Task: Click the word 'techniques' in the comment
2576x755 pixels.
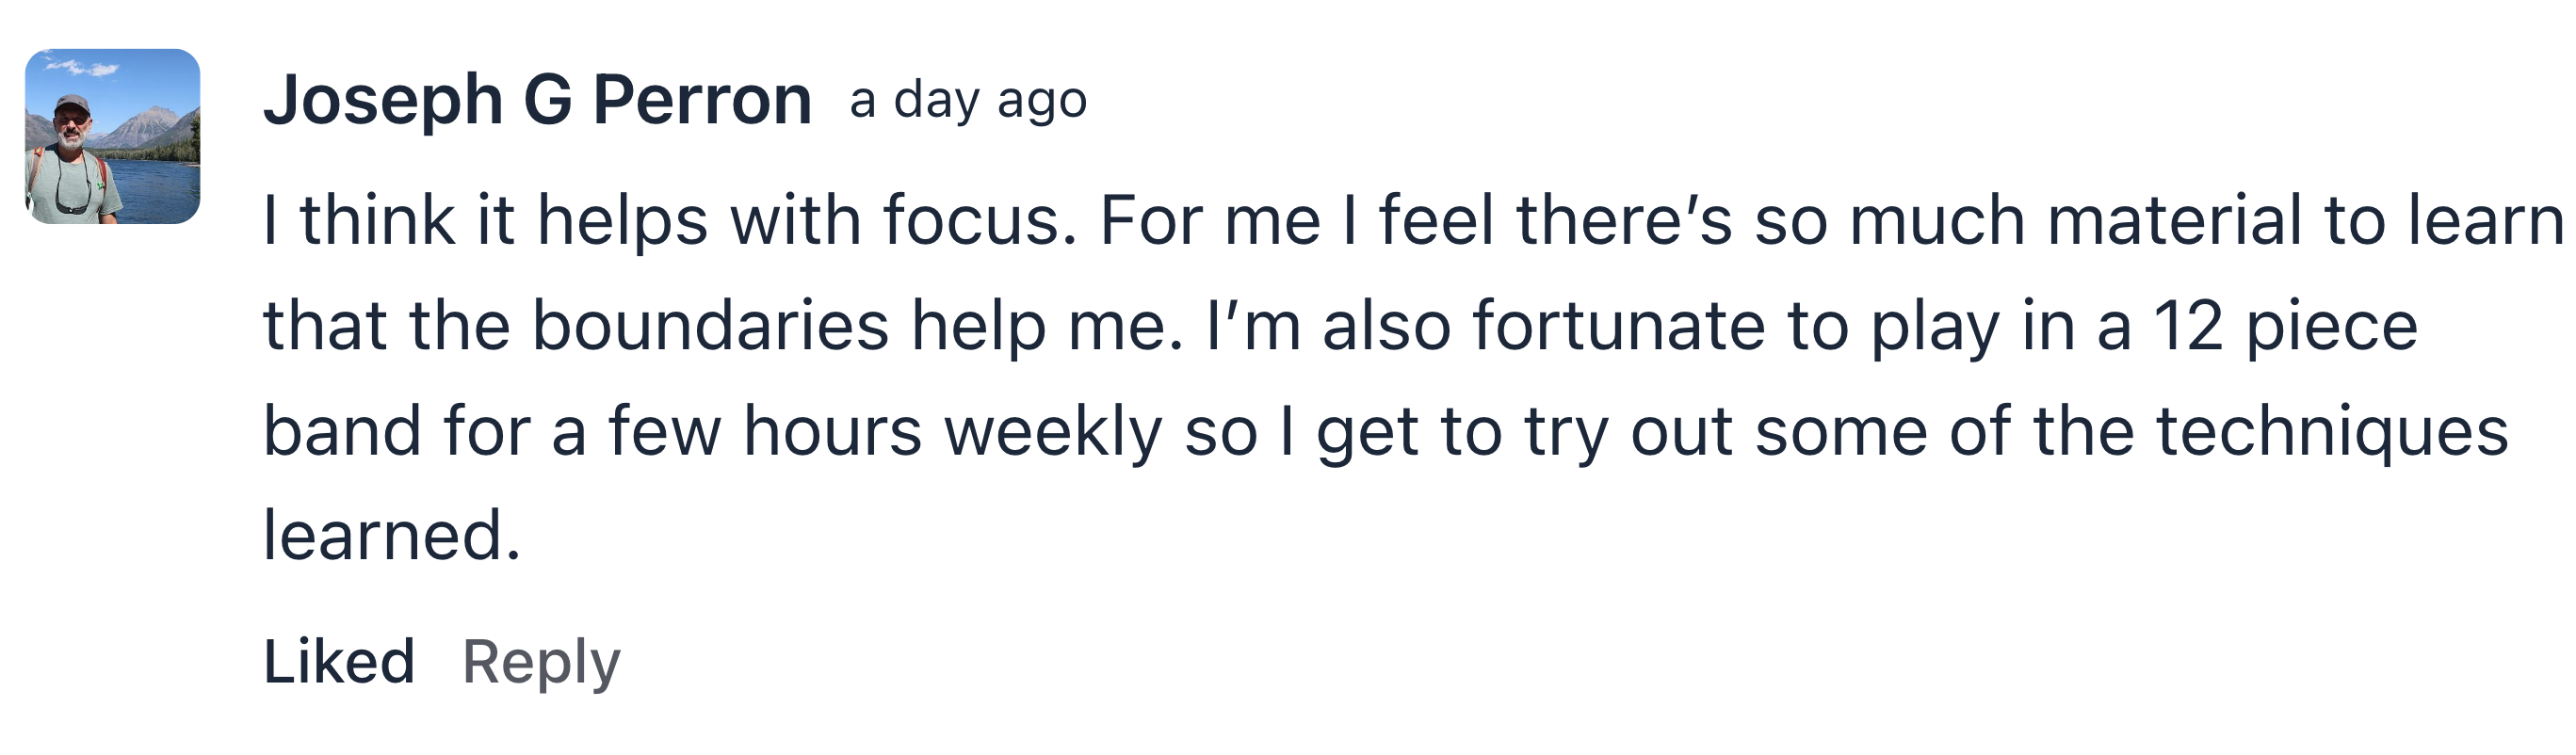Action: 2332,432
